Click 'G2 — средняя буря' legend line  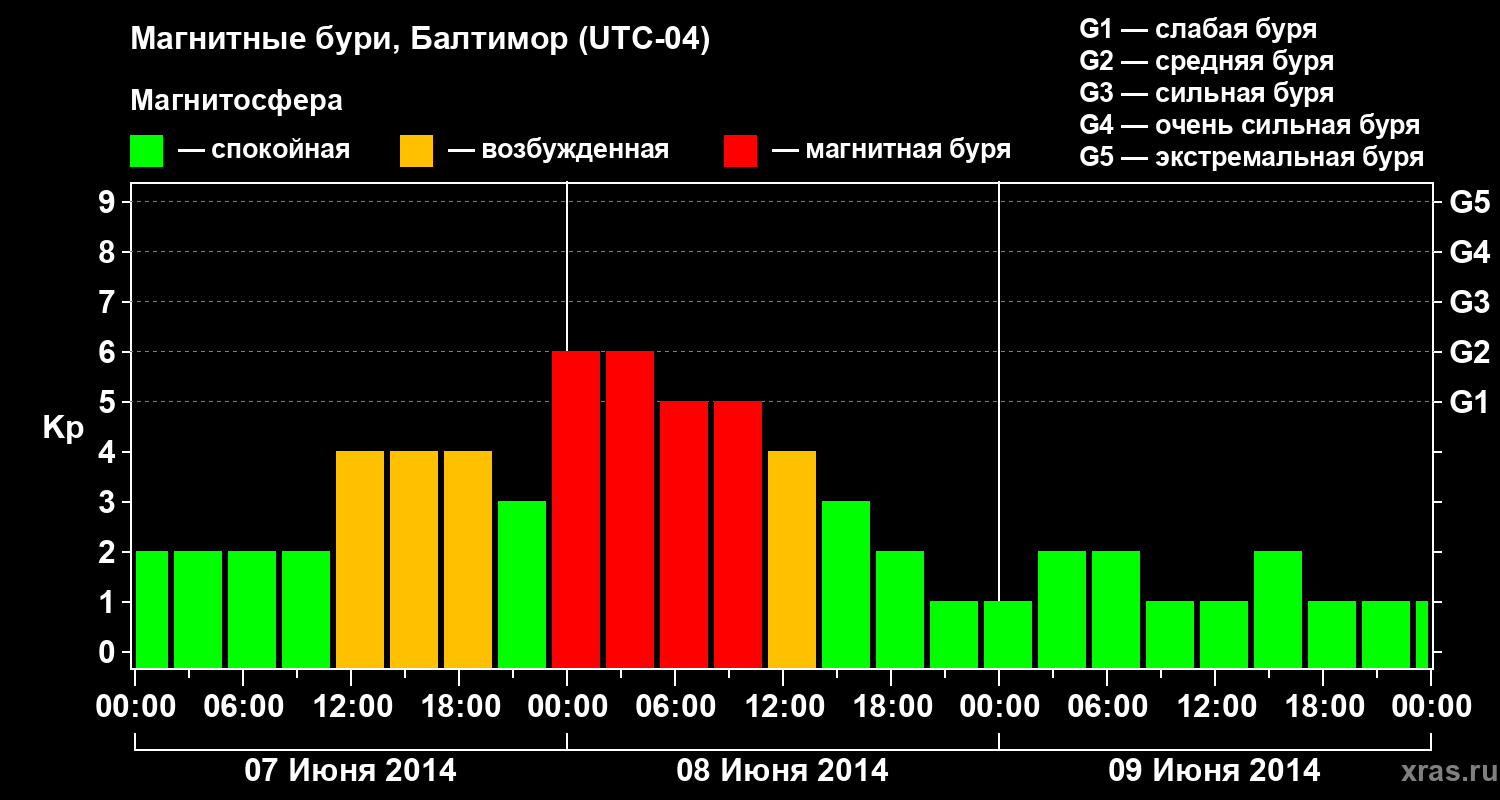click(1207, 61)
